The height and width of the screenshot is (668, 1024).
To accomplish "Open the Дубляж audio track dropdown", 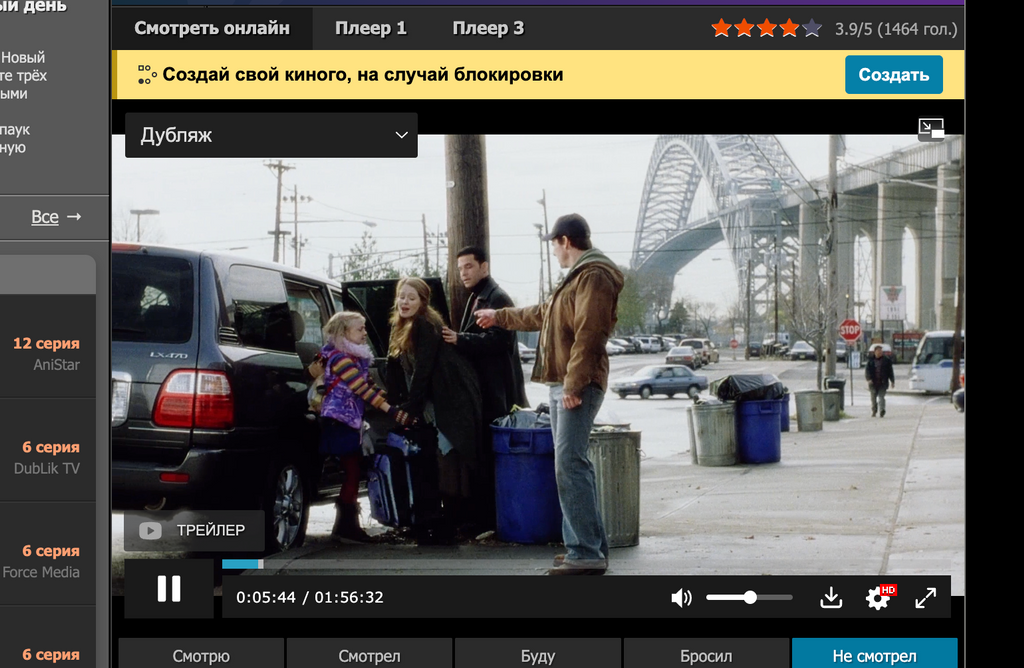I will (x=271, y=135).
